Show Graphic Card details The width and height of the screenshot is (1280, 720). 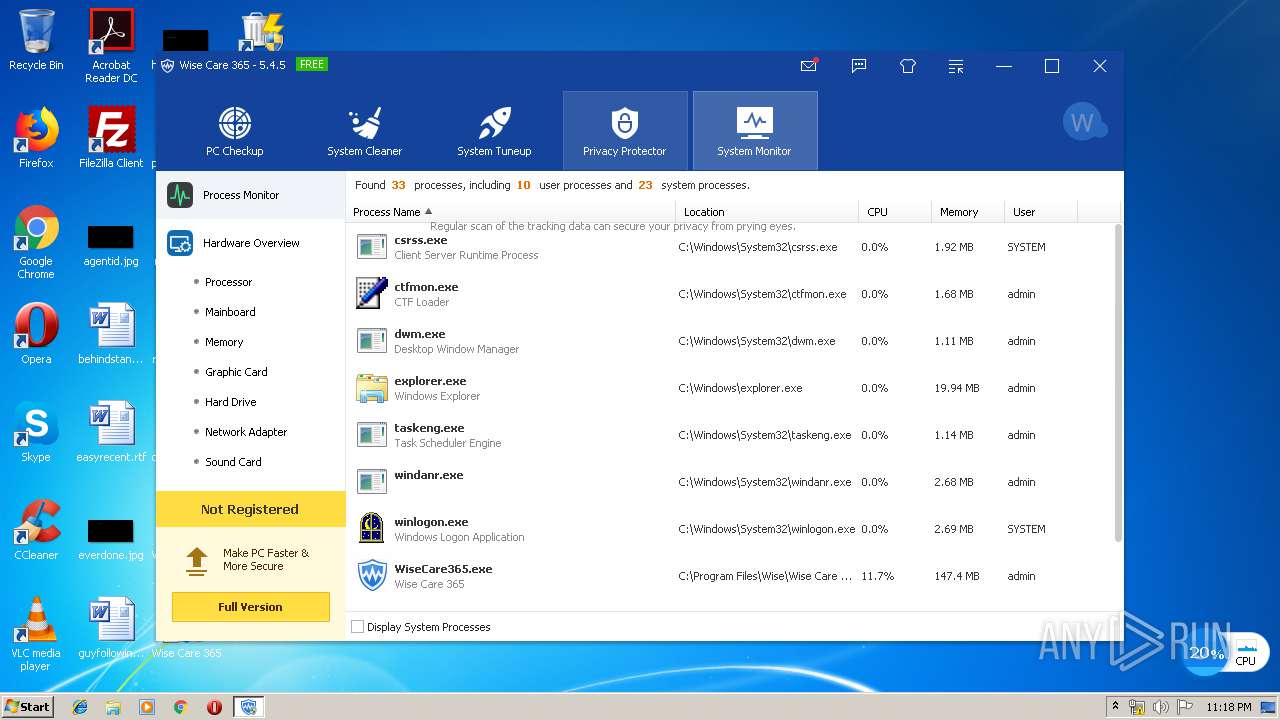(236, 372)
